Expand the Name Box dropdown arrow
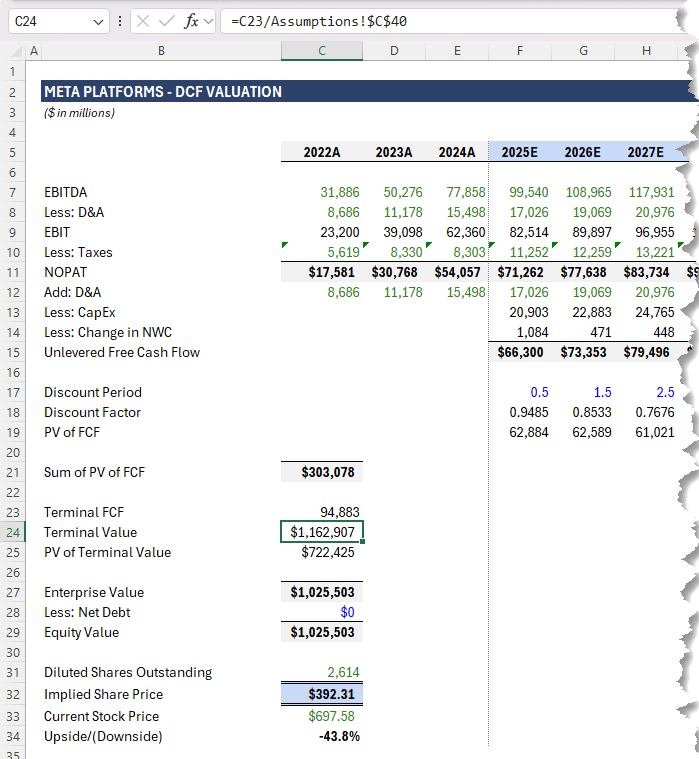 click(x=98, y=22)
